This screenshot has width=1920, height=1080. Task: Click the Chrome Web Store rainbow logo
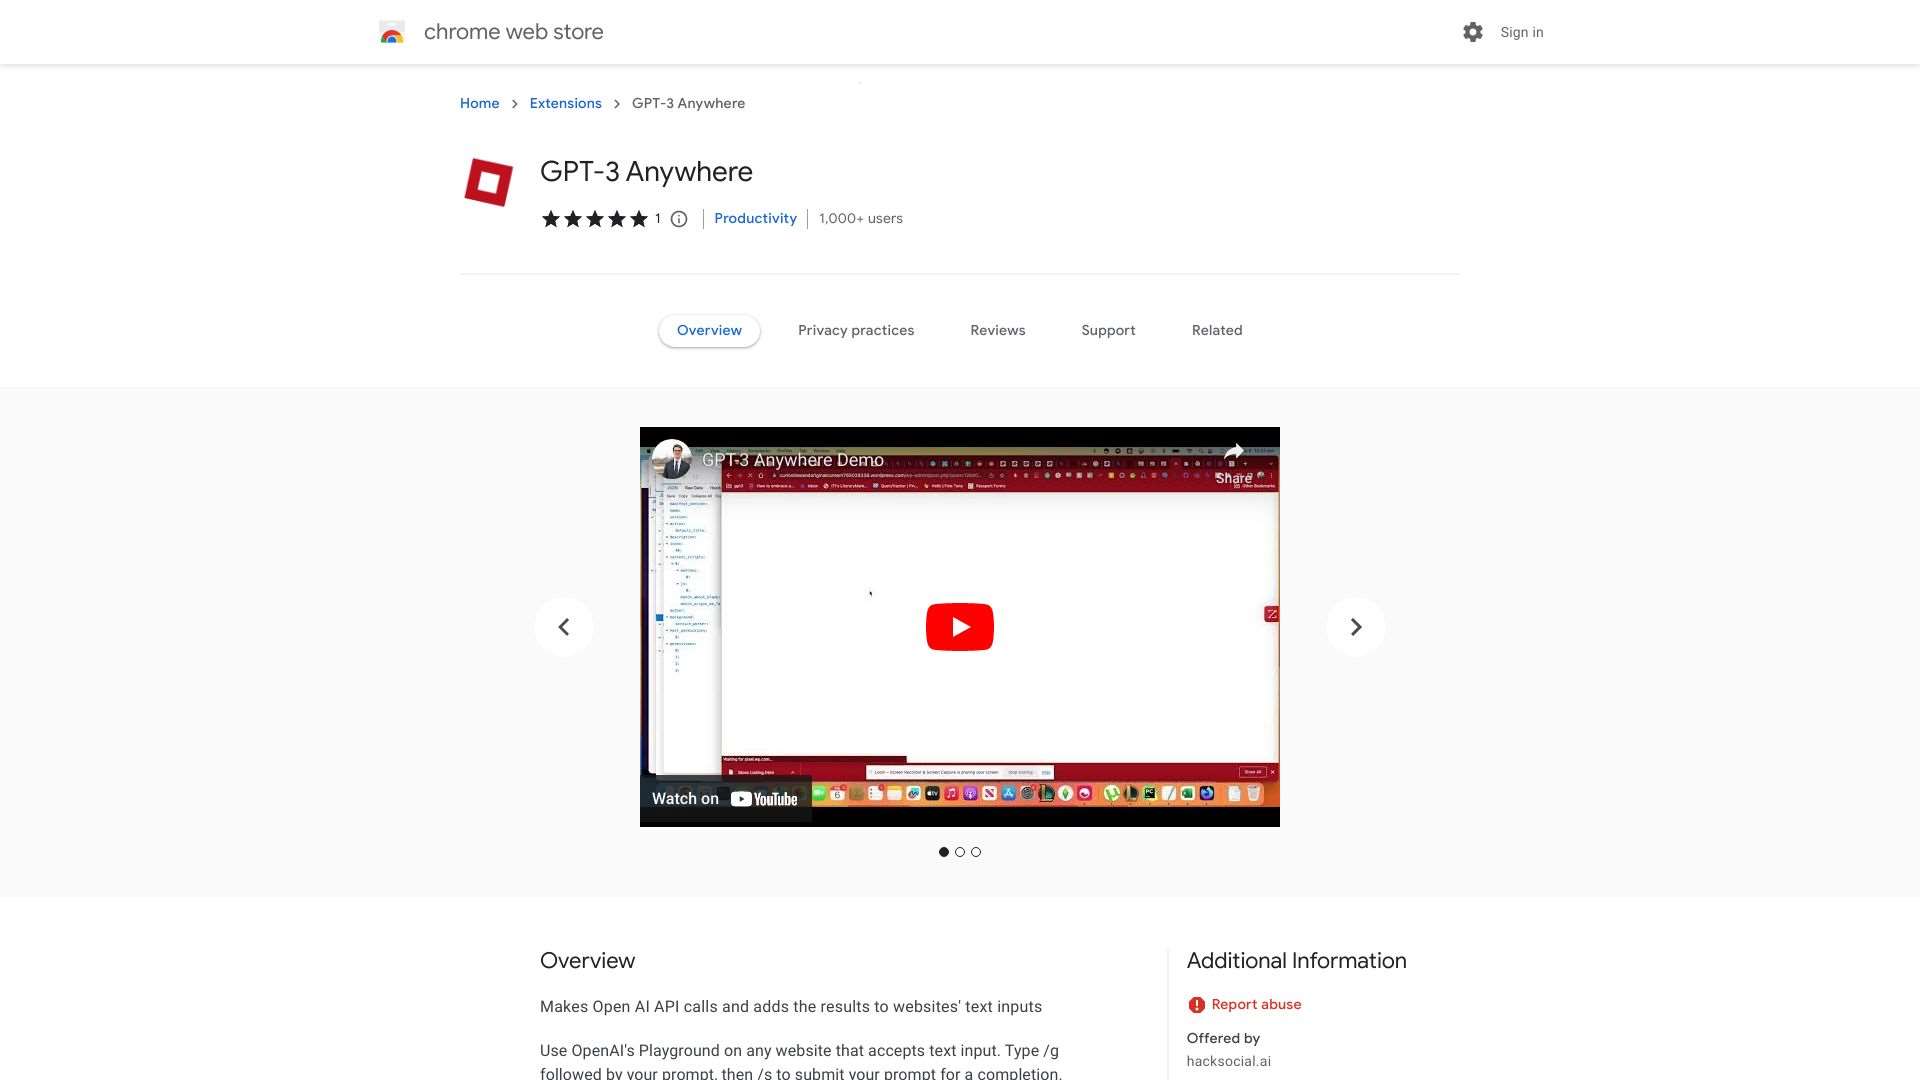tap(392, 32)
